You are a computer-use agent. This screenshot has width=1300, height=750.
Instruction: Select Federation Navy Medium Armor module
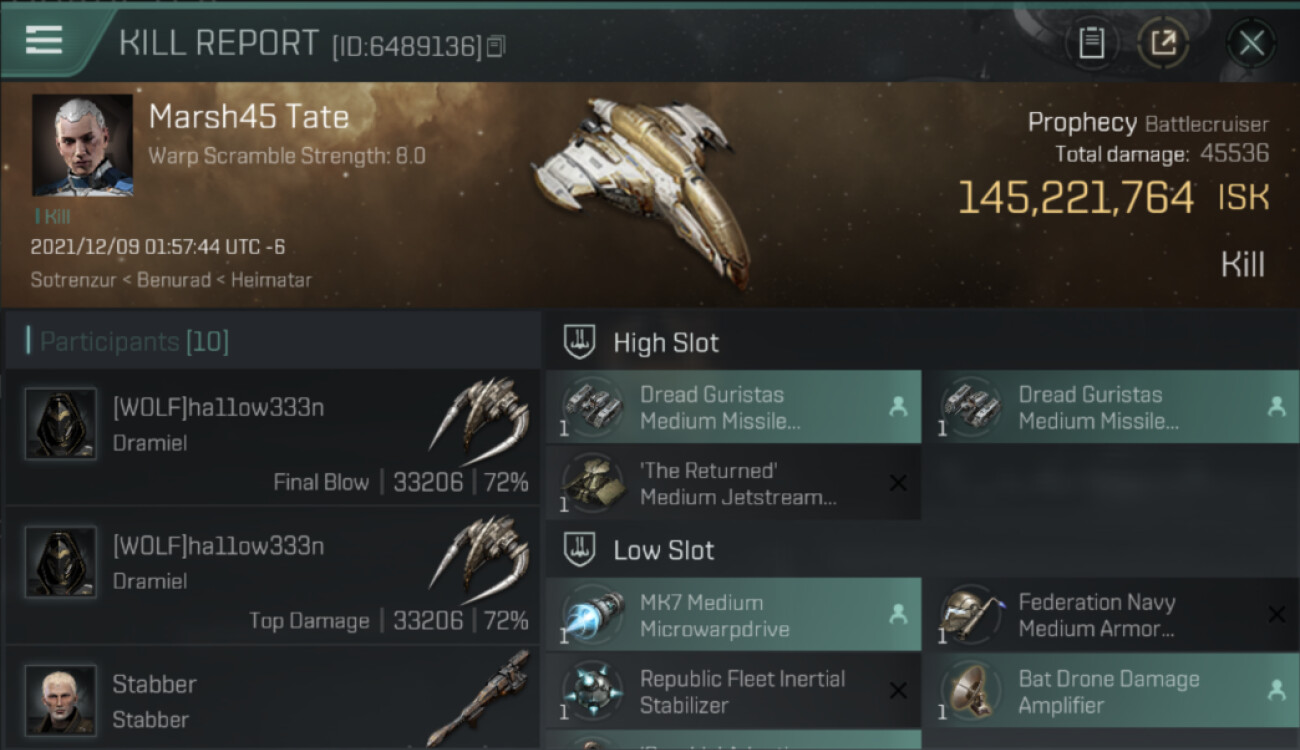tap(1110, 615)
